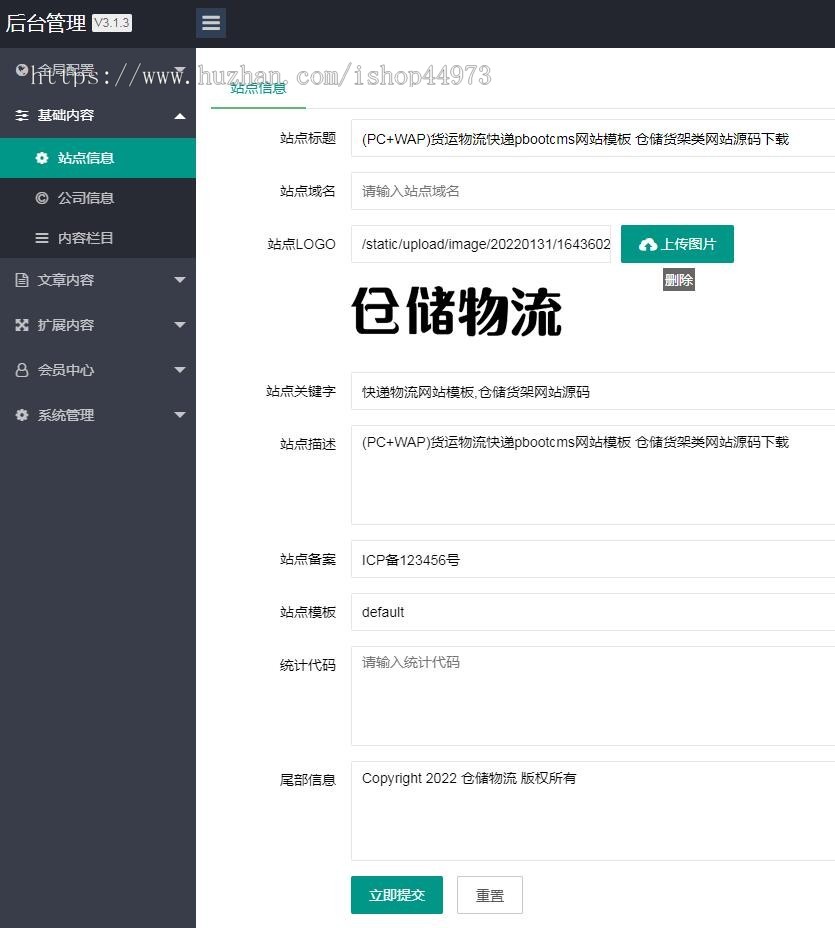Click the gear icon beside 站点信息
The height and width of the screenshot is (928, 835).
tap(41, 158)
